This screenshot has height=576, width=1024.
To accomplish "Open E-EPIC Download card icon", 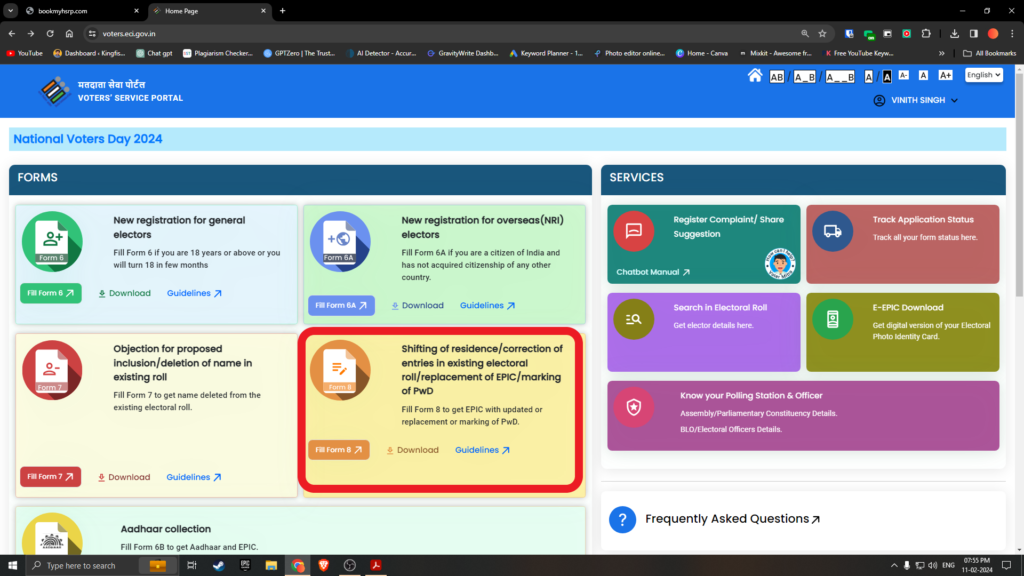I will point(833,319).
